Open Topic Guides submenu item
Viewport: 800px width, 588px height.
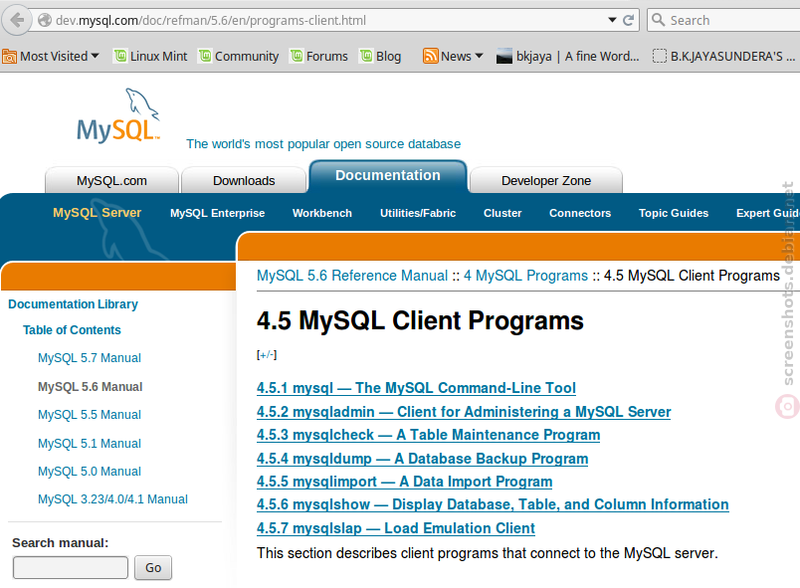(x=673, y=213)
